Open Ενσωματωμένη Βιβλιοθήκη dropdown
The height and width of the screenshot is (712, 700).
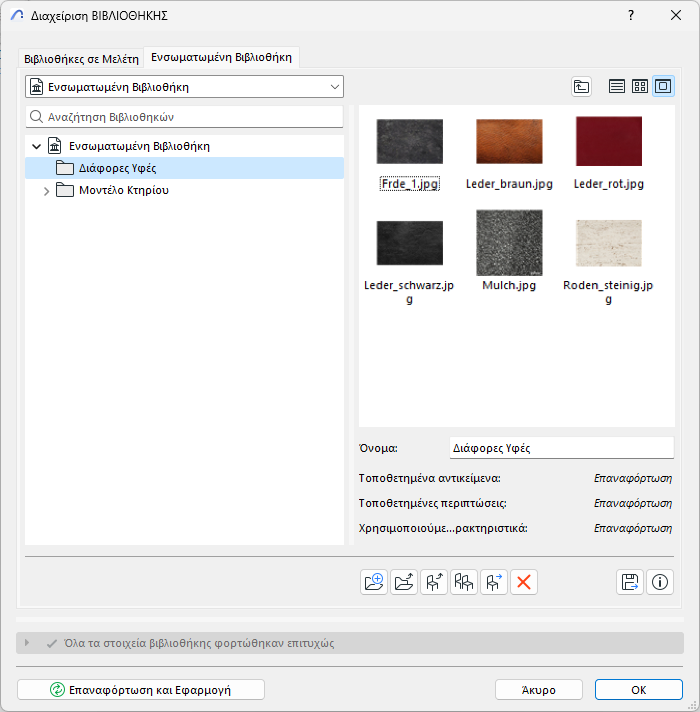point(184,87)
